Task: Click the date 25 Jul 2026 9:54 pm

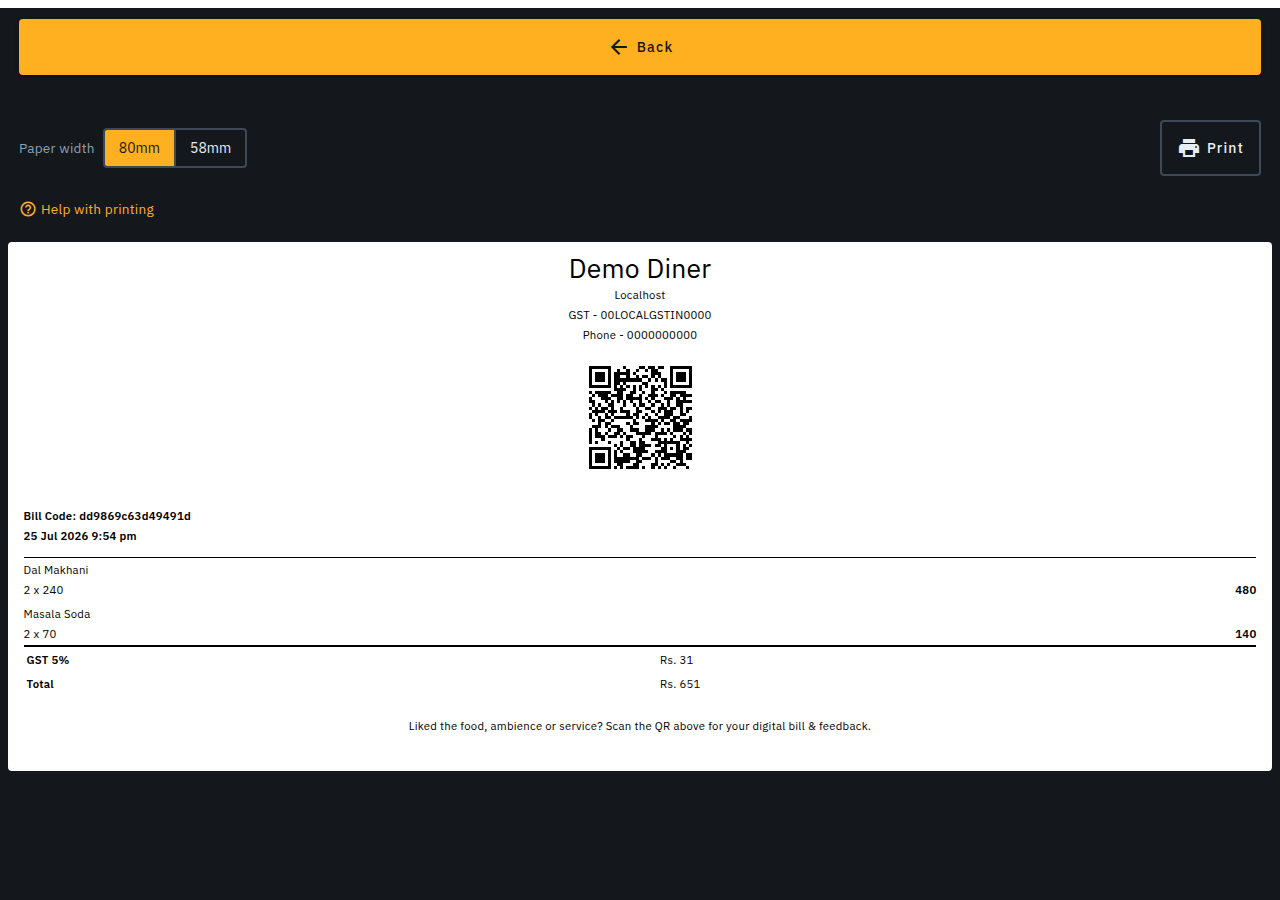Action: [x=80, y=536]
